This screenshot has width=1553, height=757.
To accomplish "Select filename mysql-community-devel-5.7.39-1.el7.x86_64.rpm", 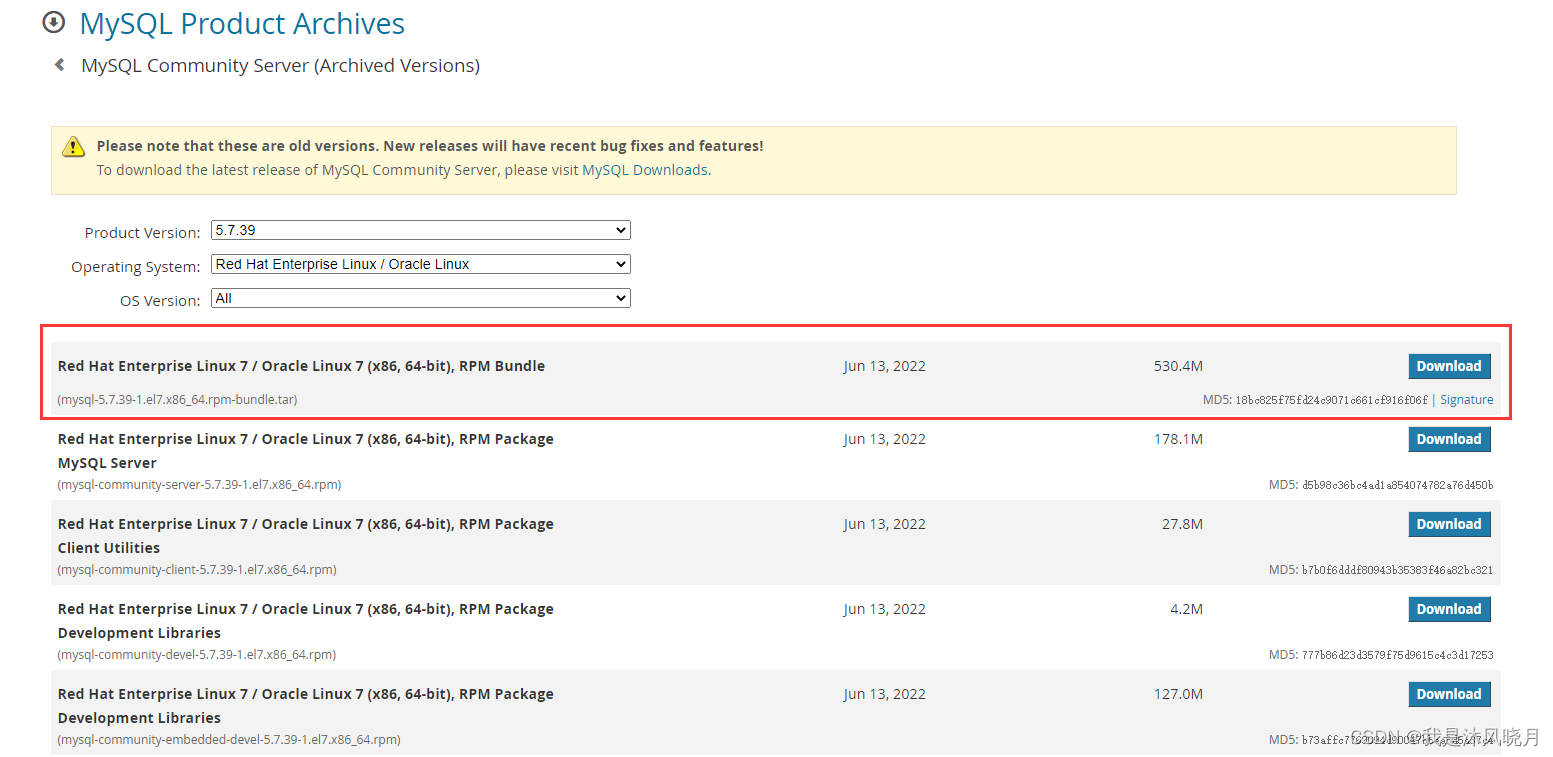I will (196, 655).
